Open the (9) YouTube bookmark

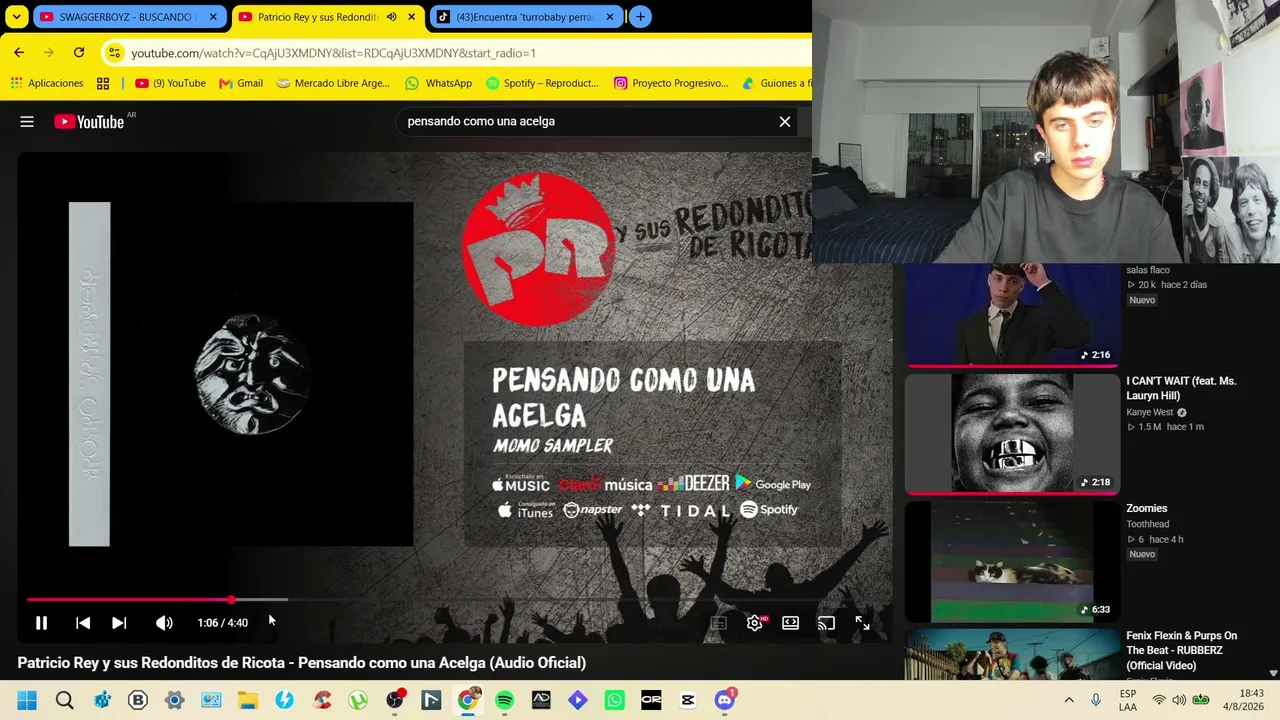coord(170,83)
